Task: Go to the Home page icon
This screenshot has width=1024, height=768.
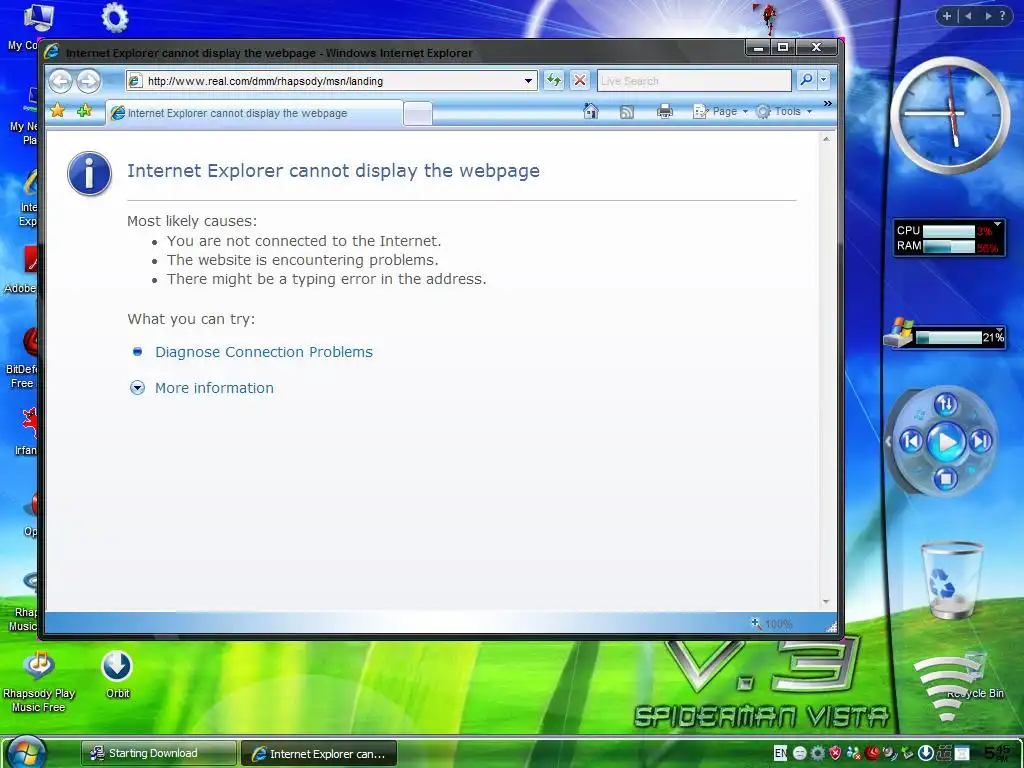Action: coord(591,112)
